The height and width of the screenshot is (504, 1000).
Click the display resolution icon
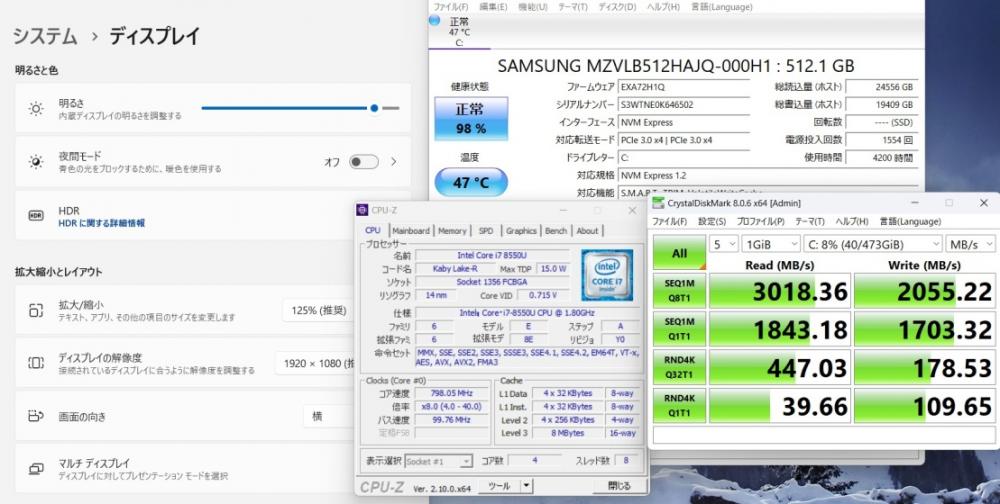pyautogui.click(x=36, y=363)
